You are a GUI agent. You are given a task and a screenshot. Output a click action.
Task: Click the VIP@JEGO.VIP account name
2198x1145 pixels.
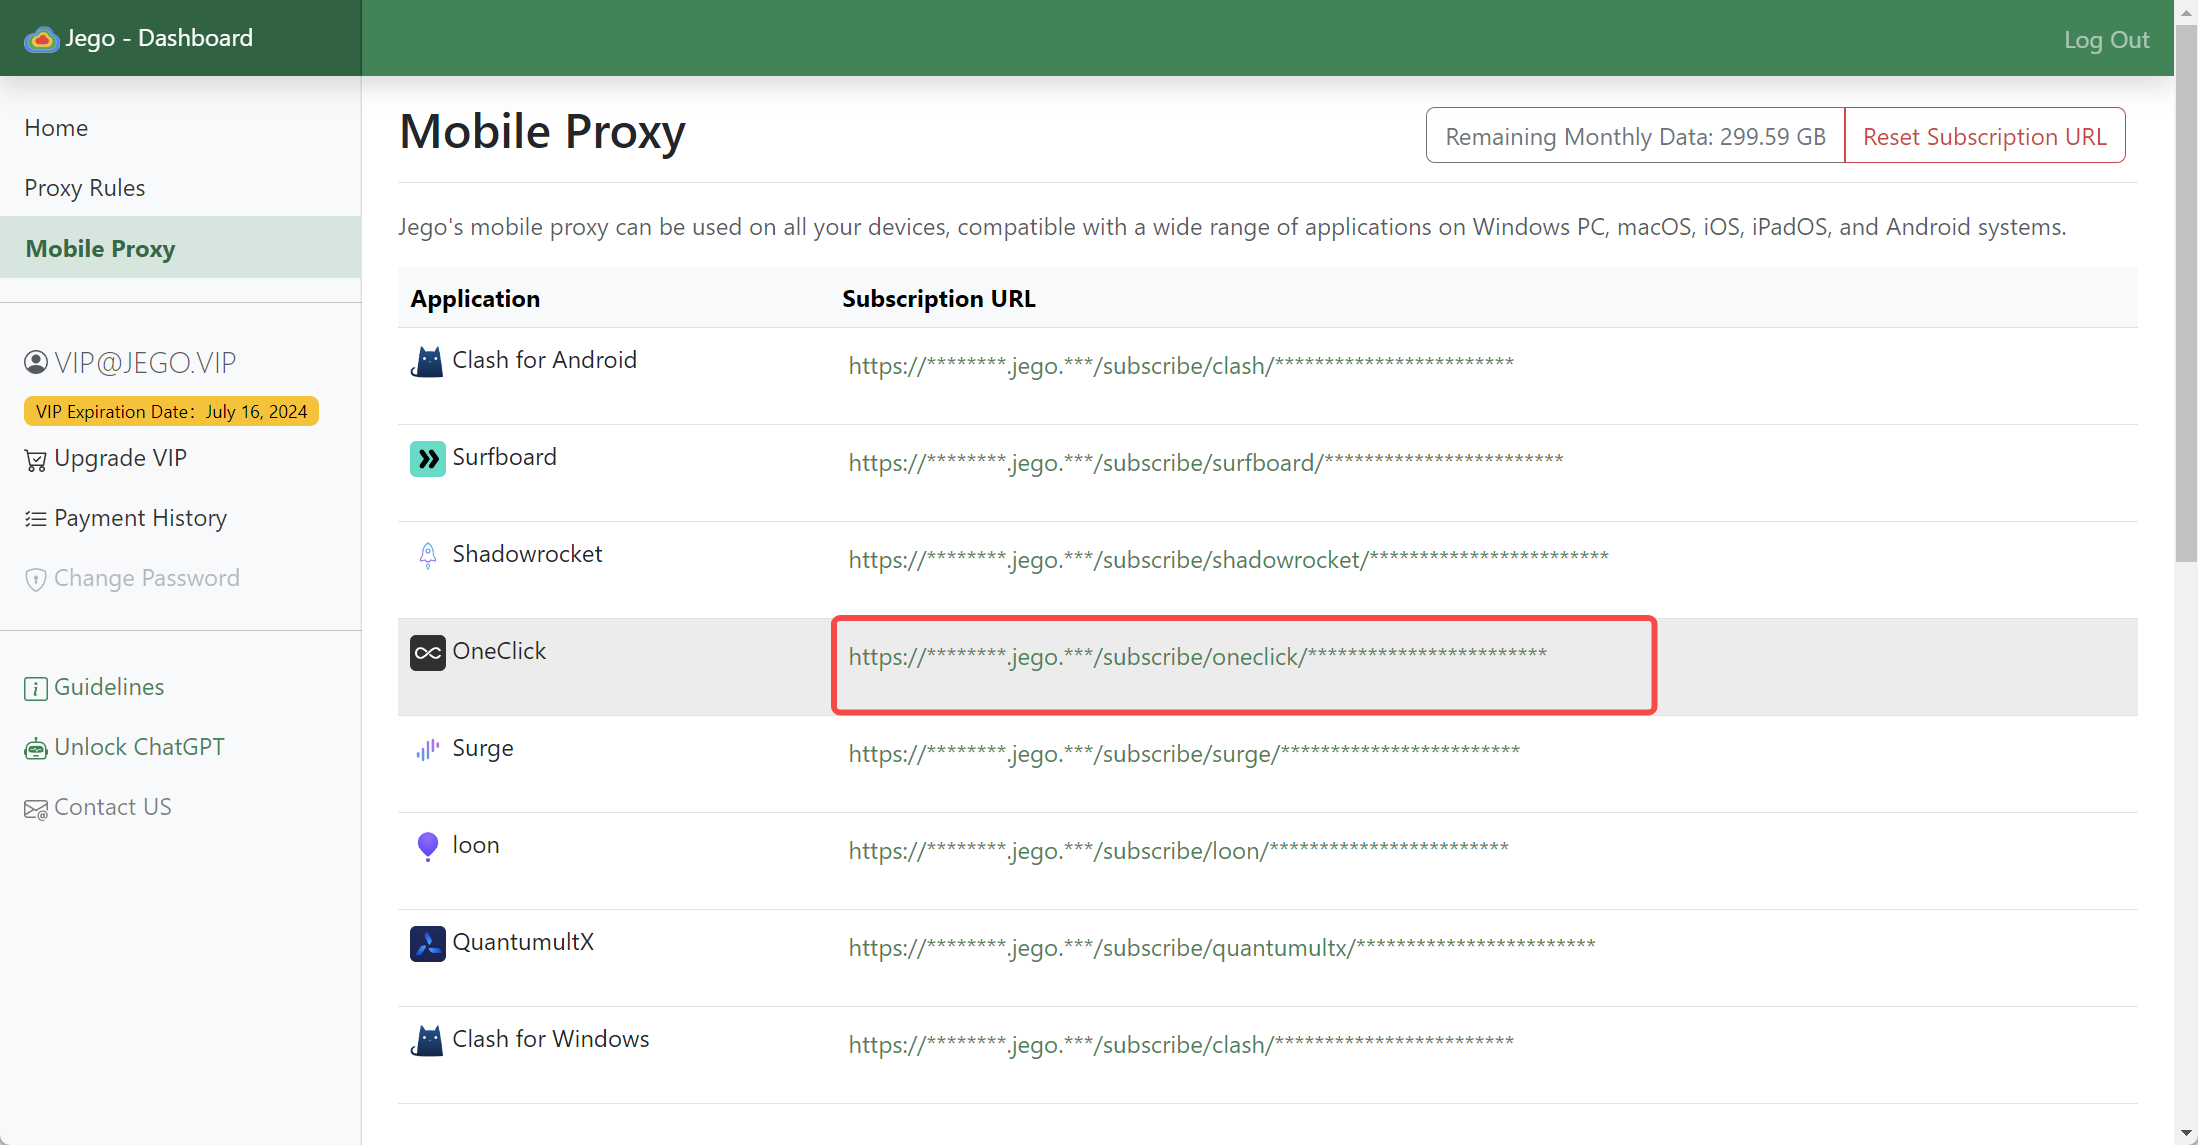click(145, 362)
